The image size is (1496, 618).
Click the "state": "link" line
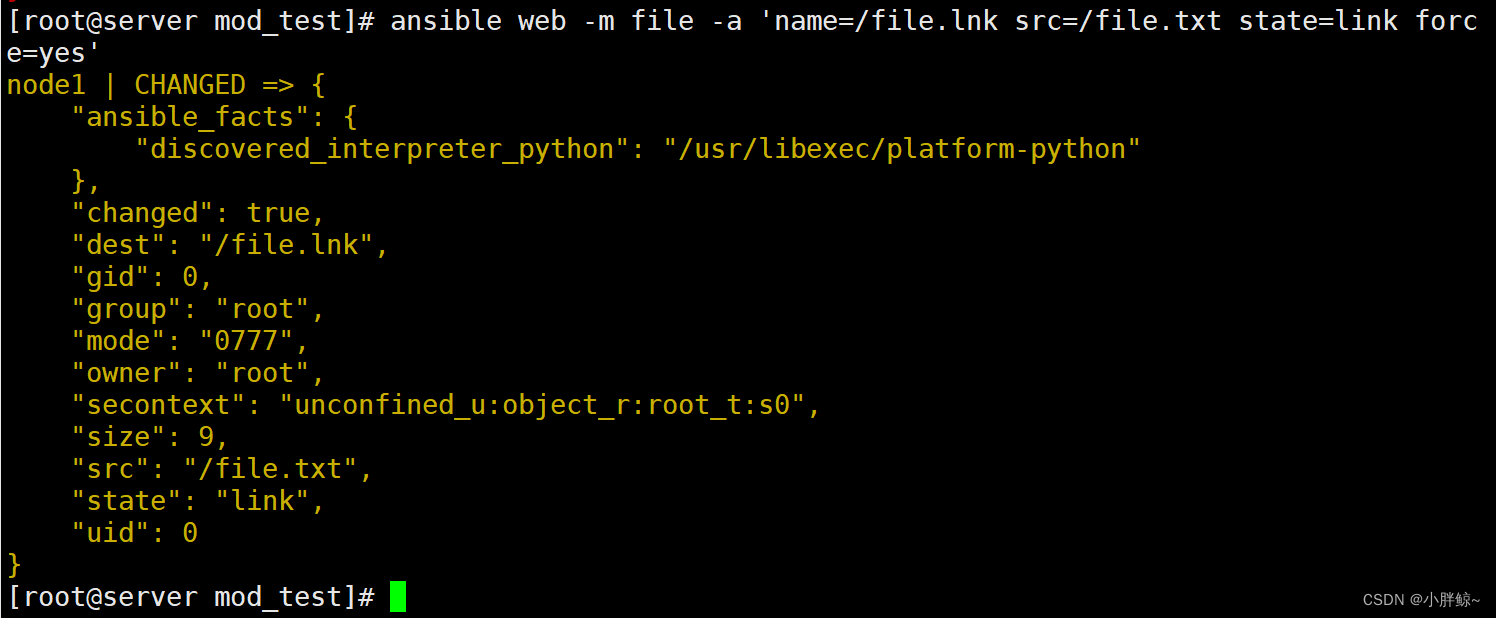(198, 501)
